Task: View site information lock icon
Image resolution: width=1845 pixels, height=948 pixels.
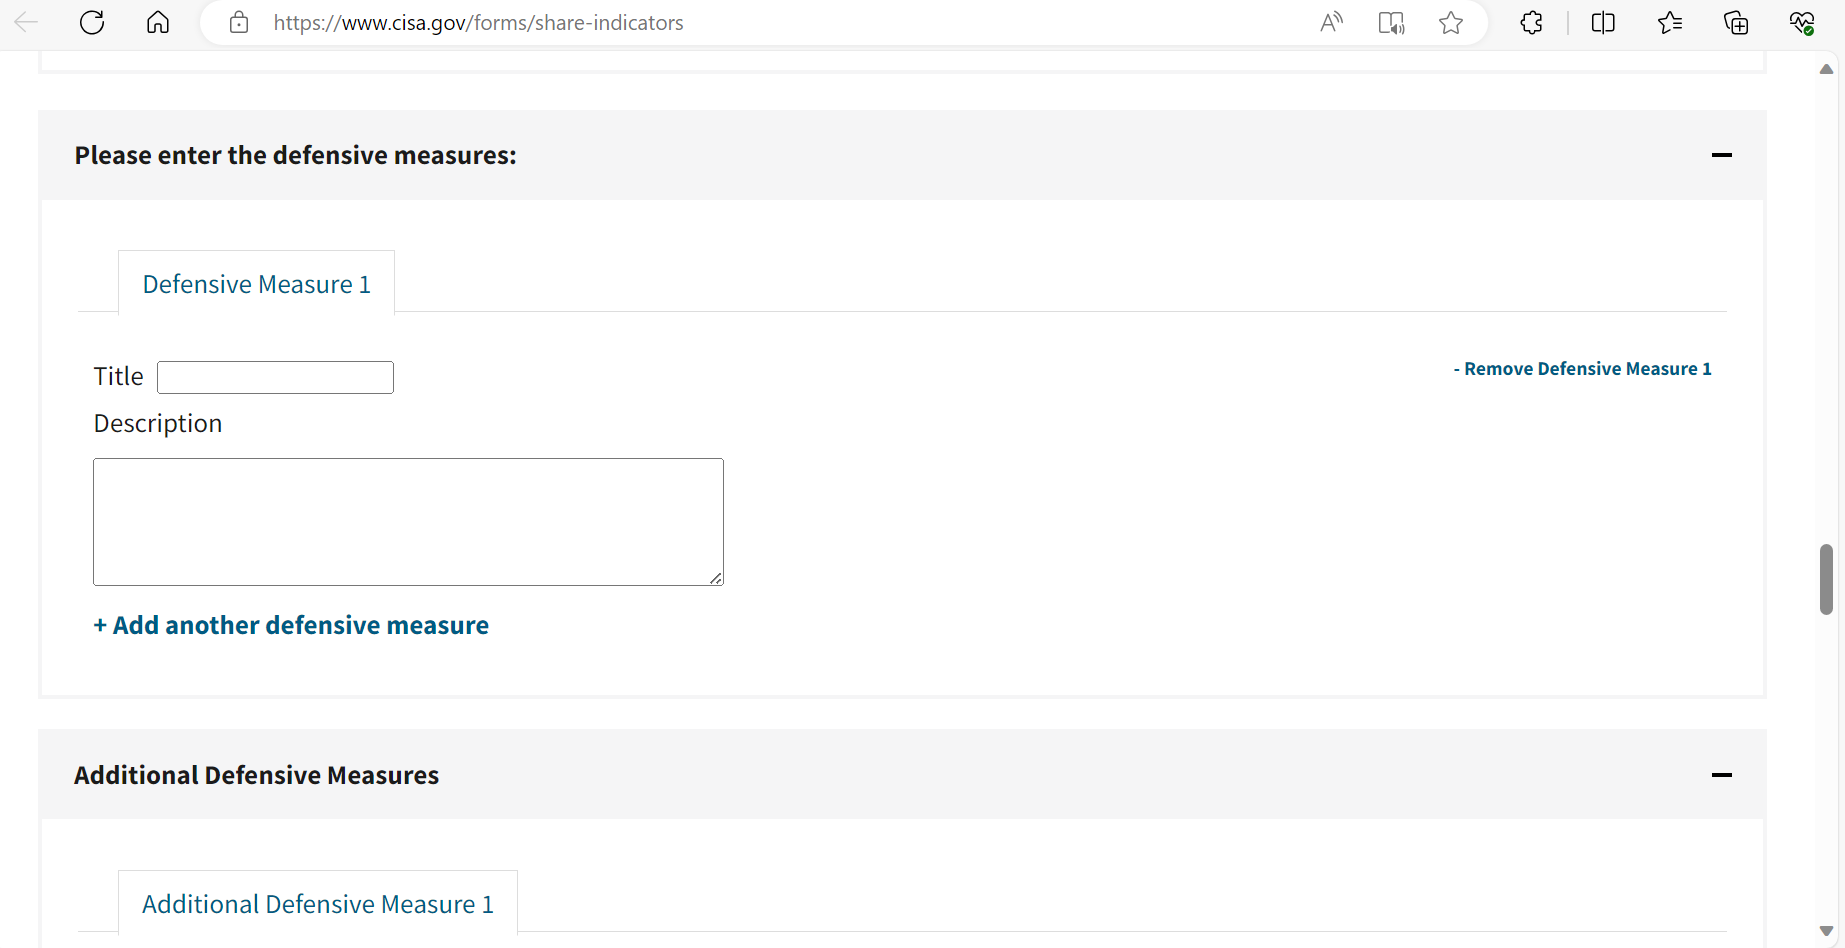Action: click(239, 23)
